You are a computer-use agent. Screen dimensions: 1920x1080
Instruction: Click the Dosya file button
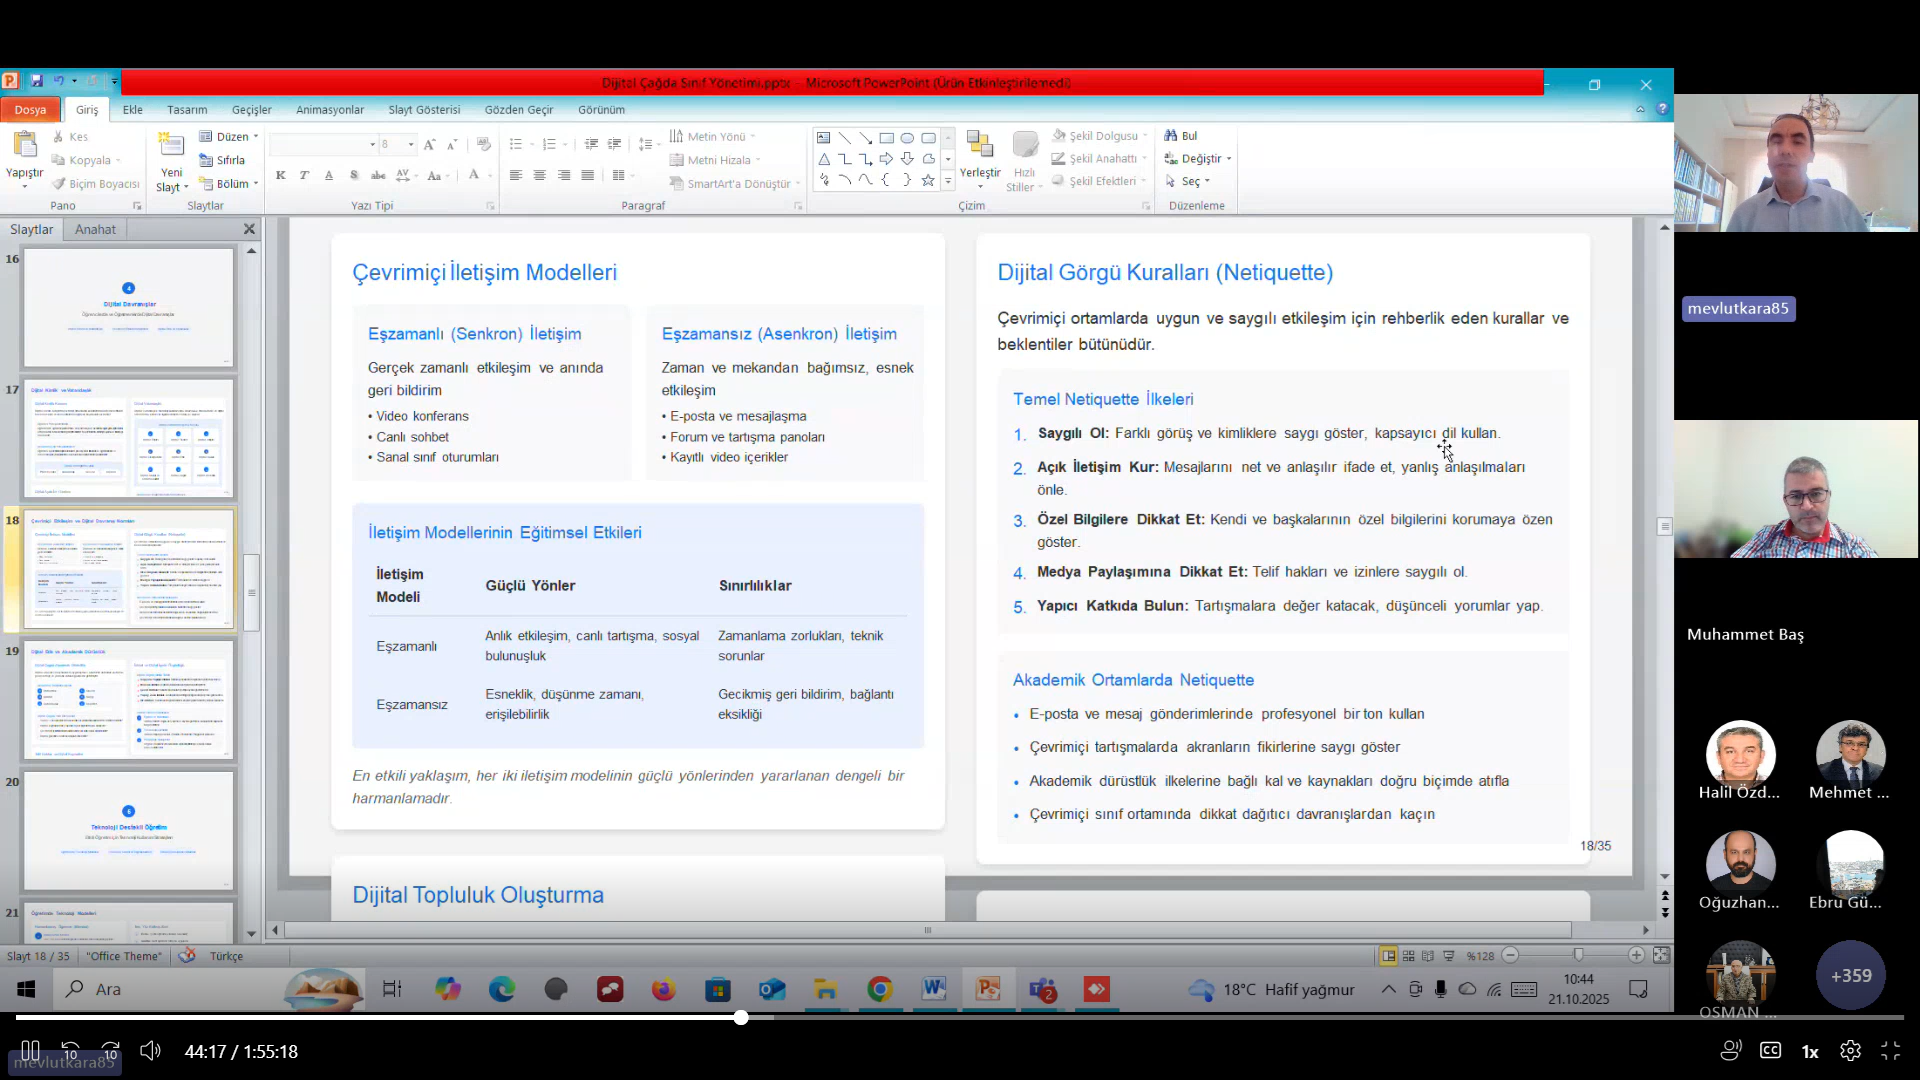(x=30, y=110)
